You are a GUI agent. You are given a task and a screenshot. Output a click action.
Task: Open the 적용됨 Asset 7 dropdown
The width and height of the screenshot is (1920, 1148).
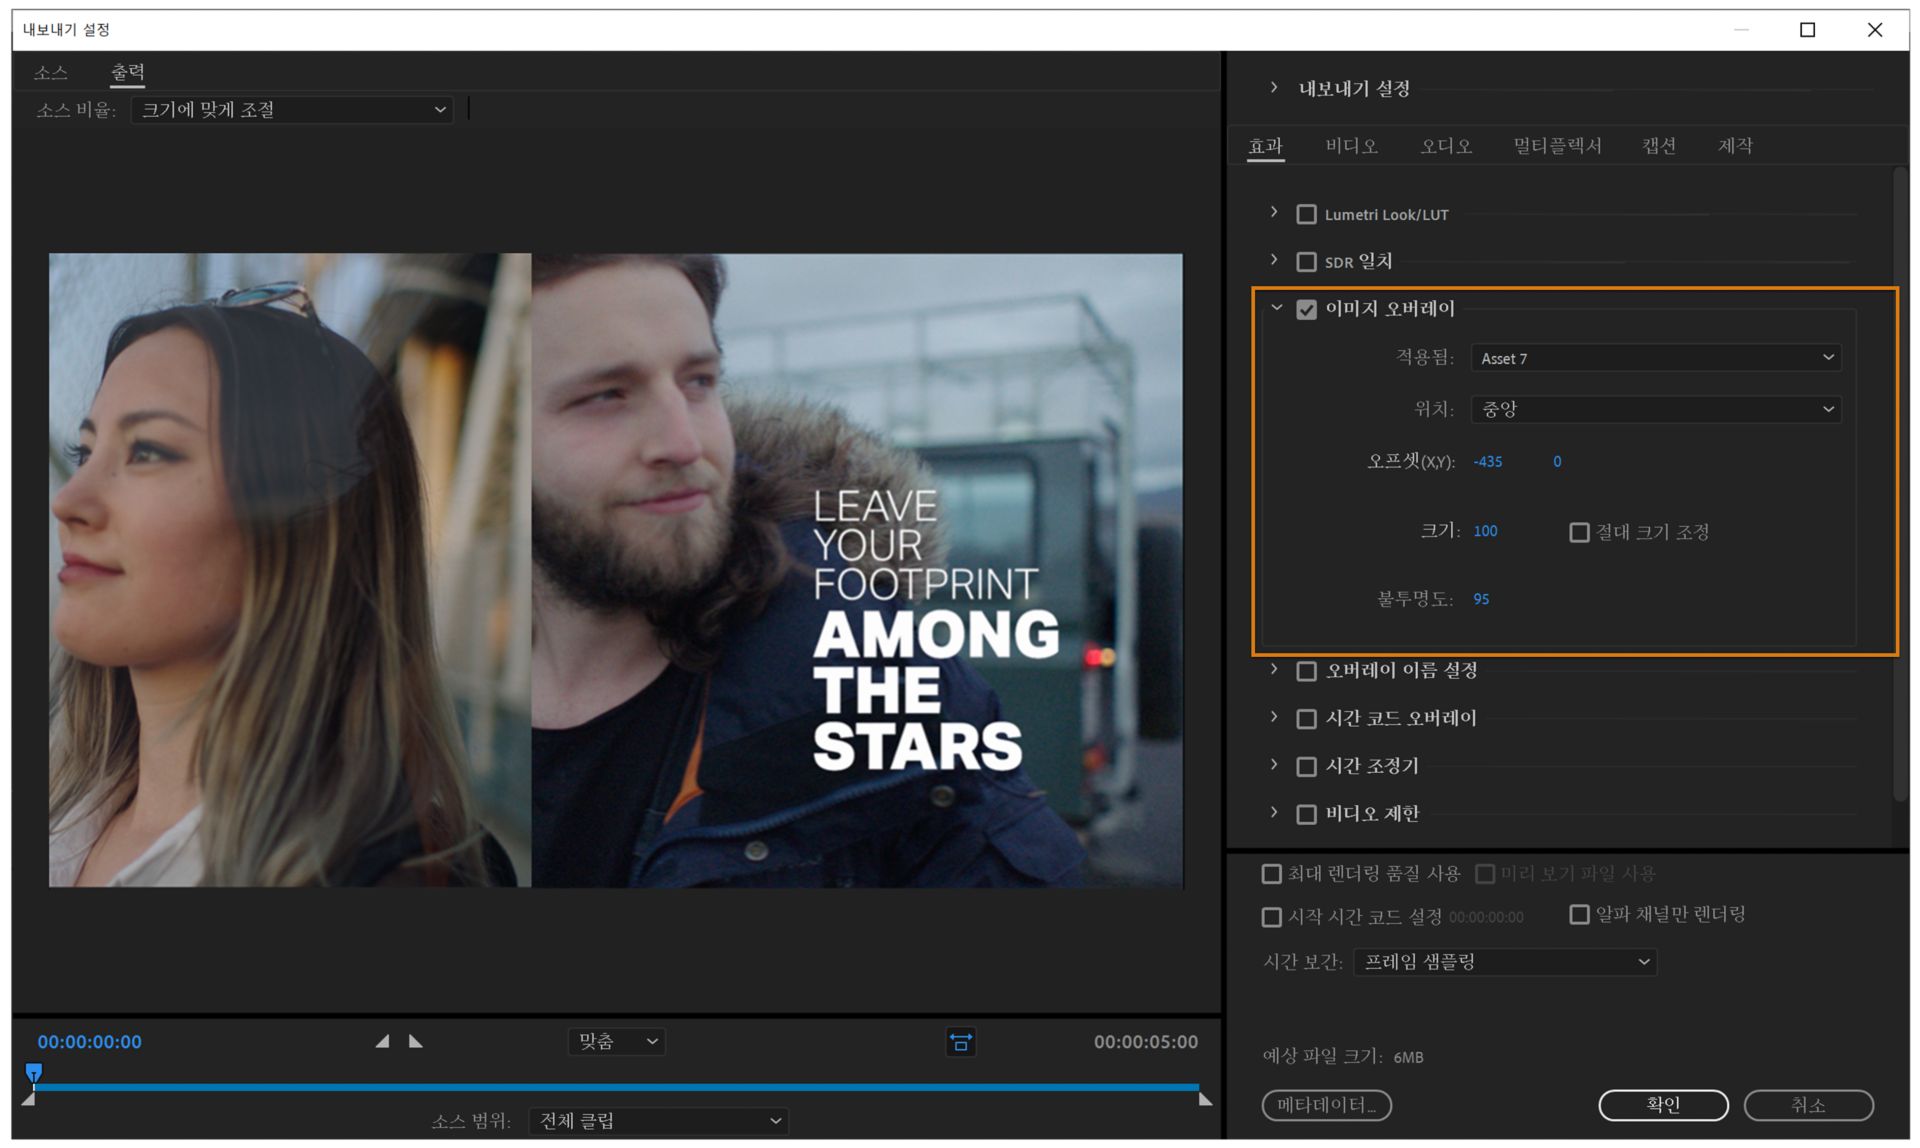[1655, 358]
